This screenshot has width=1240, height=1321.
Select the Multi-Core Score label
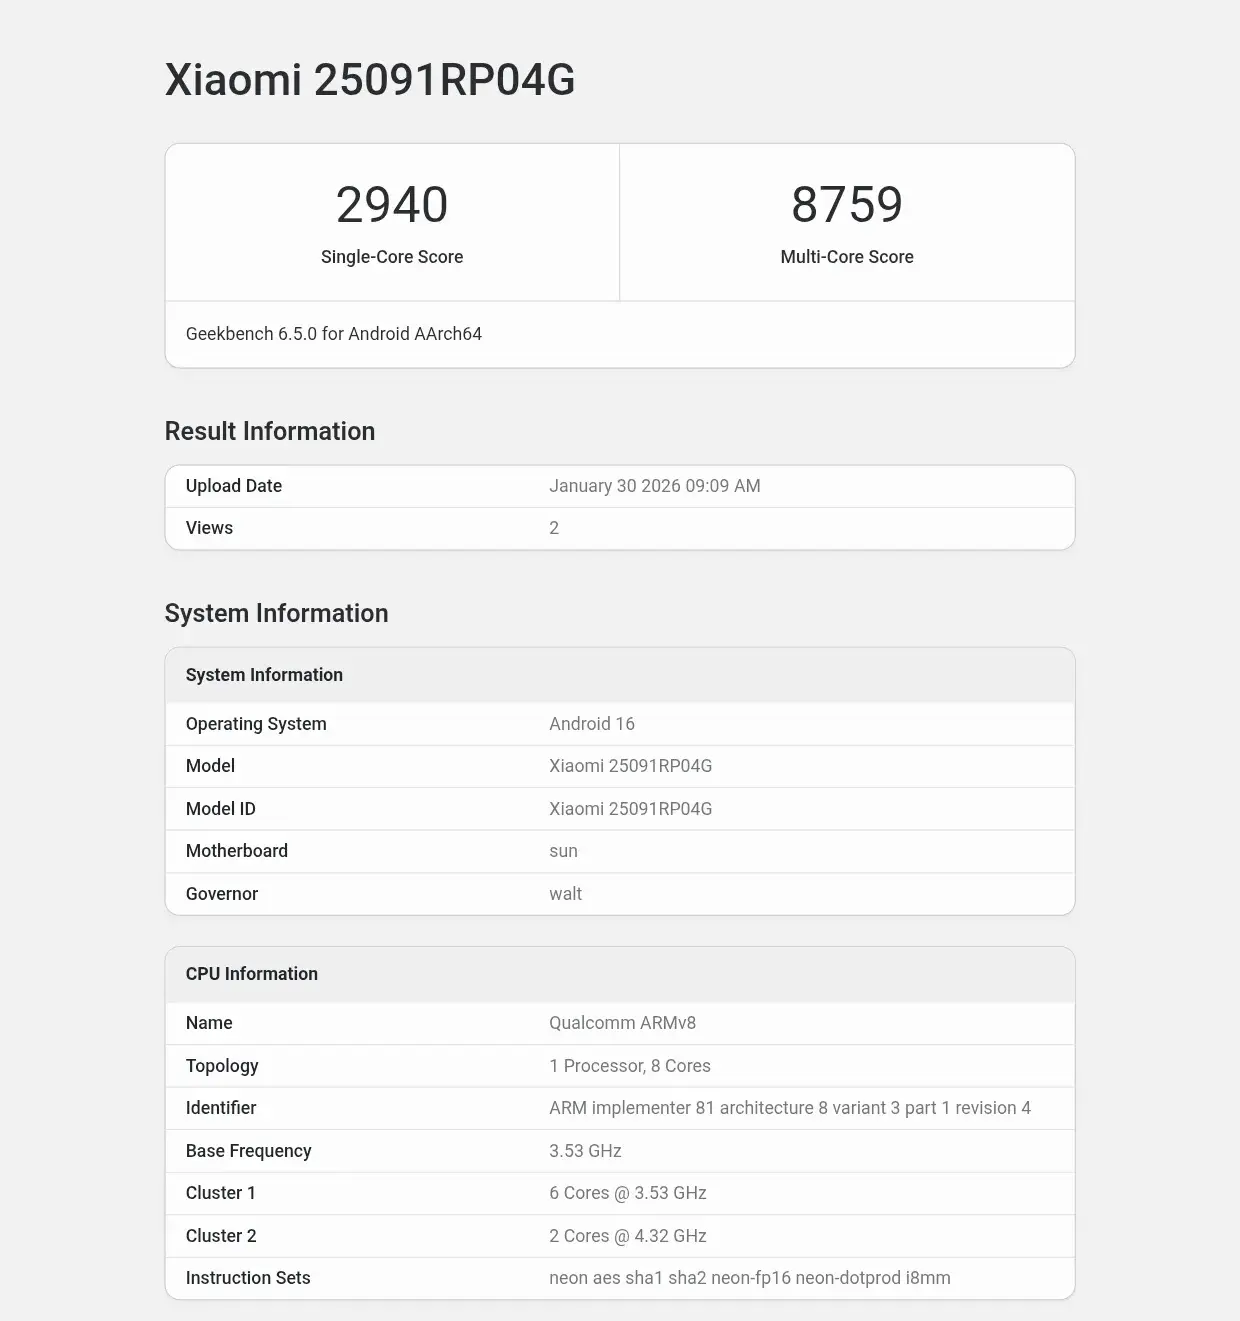coord(846,257)
